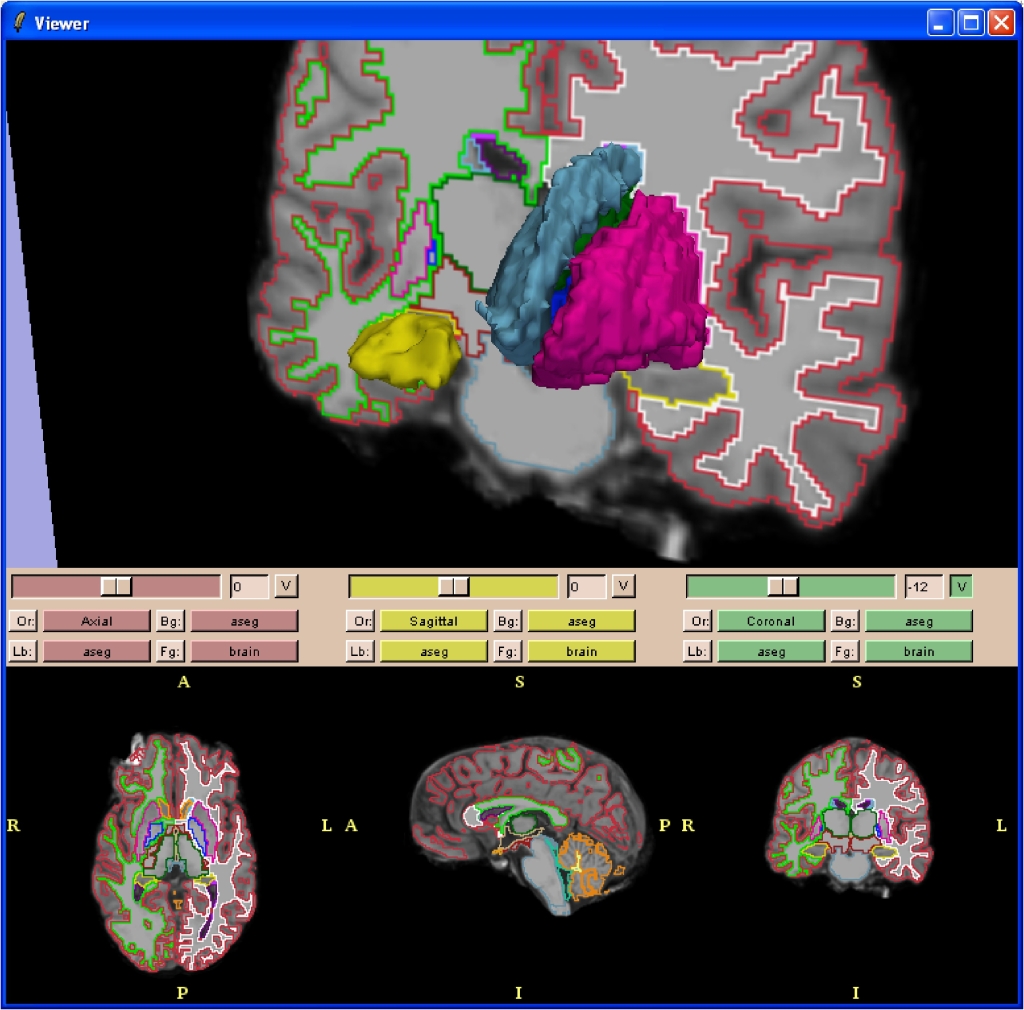Viewport: 1024px width, 1010px height.
Task: Open the Sagittal orientation dropdown
Action: tap(433, 622)
